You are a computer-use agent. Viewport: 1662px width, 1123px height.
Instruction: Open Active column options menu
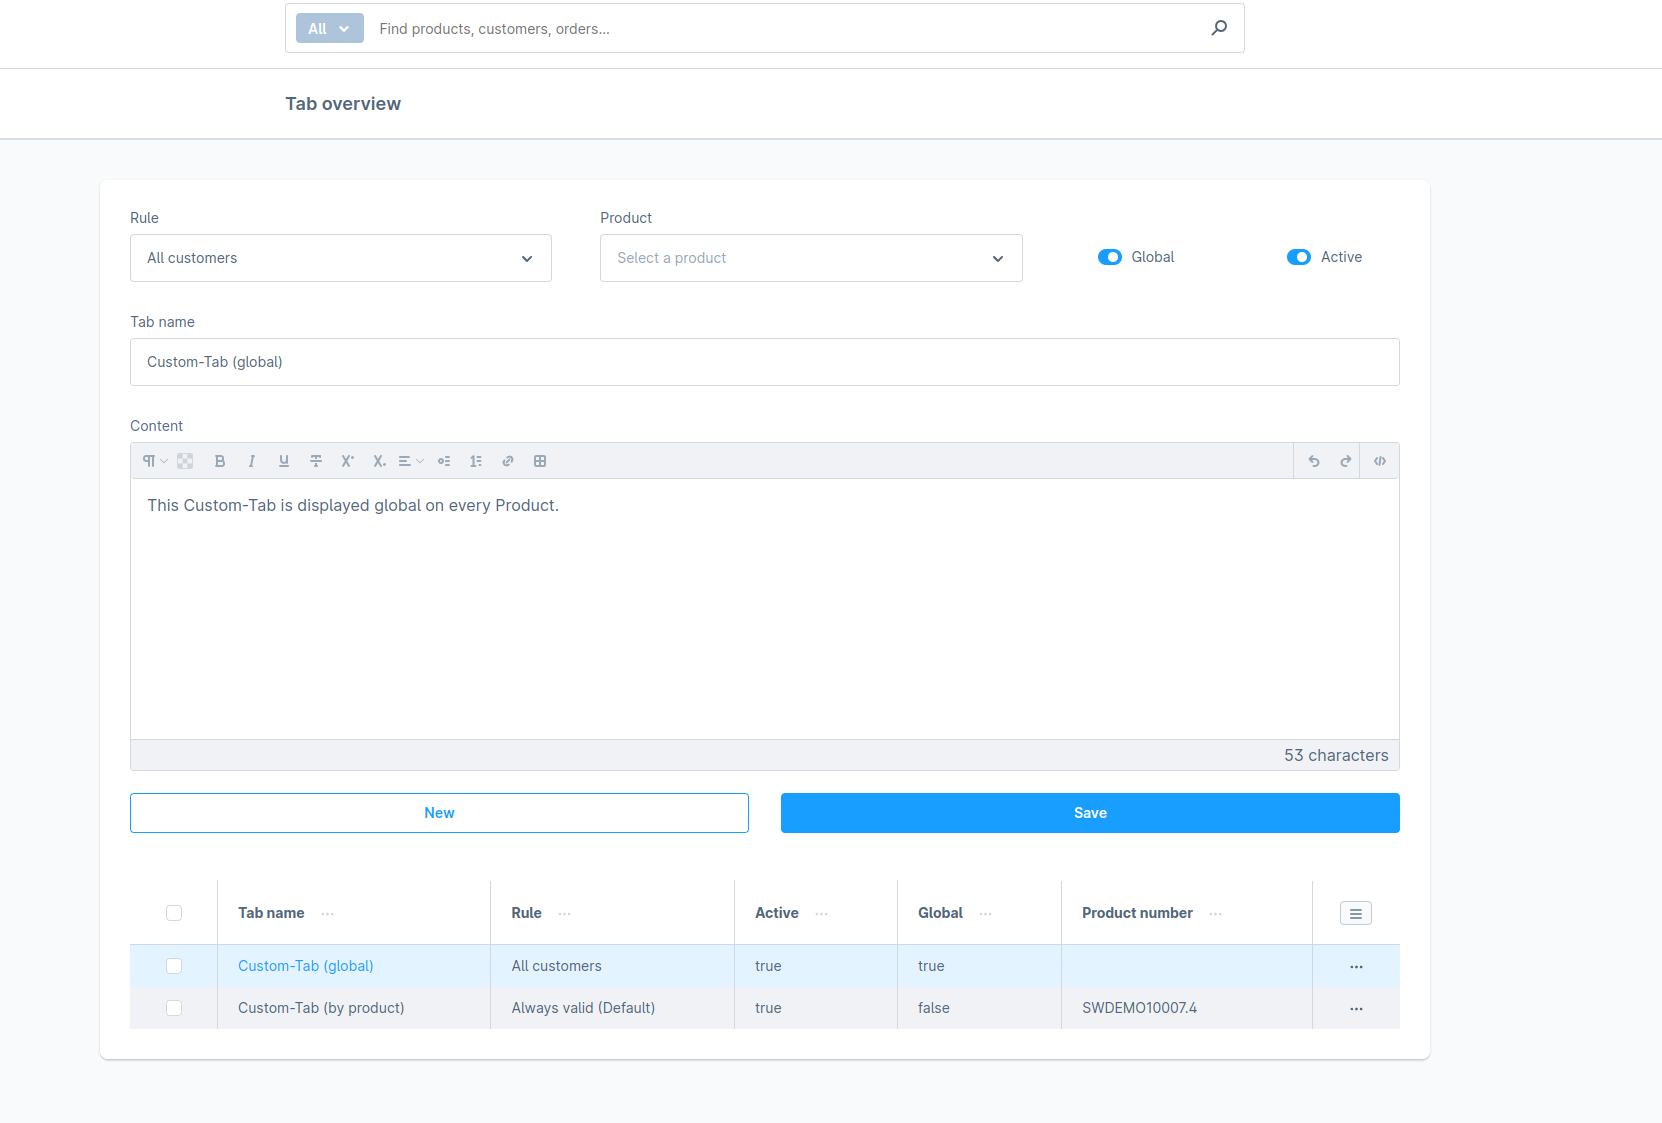[822, 914]
